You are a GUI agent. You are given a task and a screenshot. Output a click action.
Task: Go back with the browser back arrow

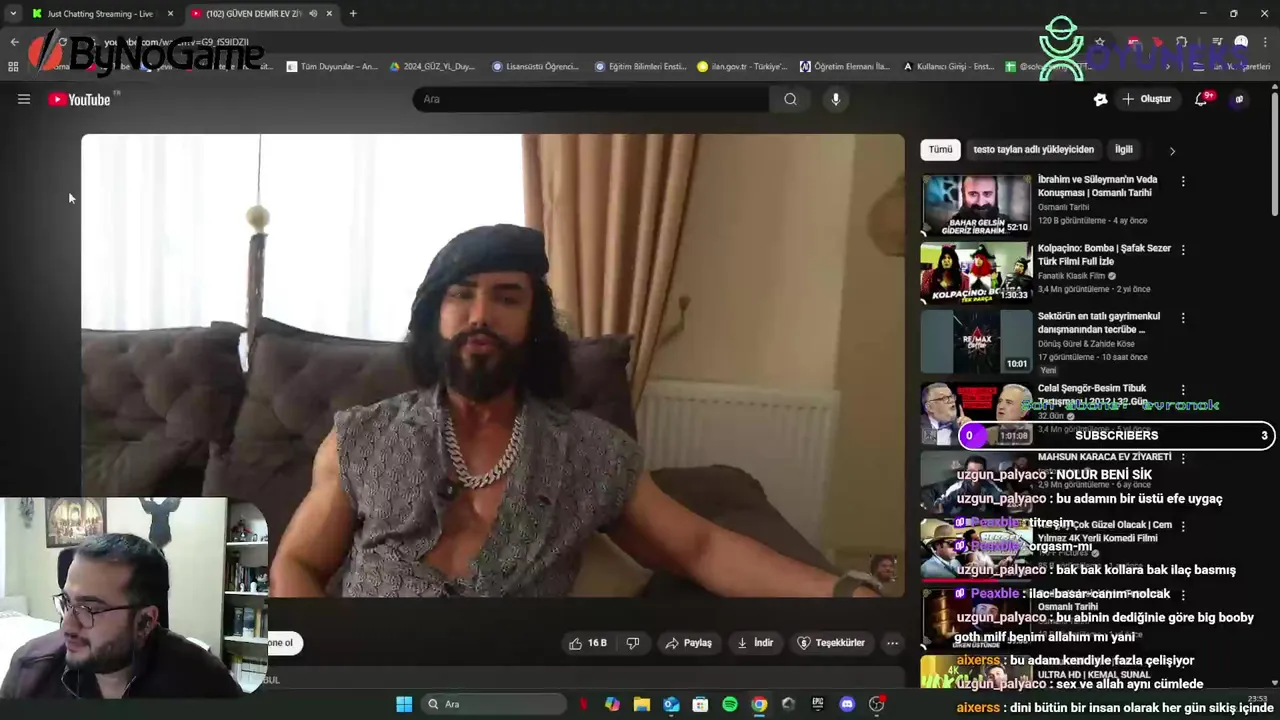(14, 42)
